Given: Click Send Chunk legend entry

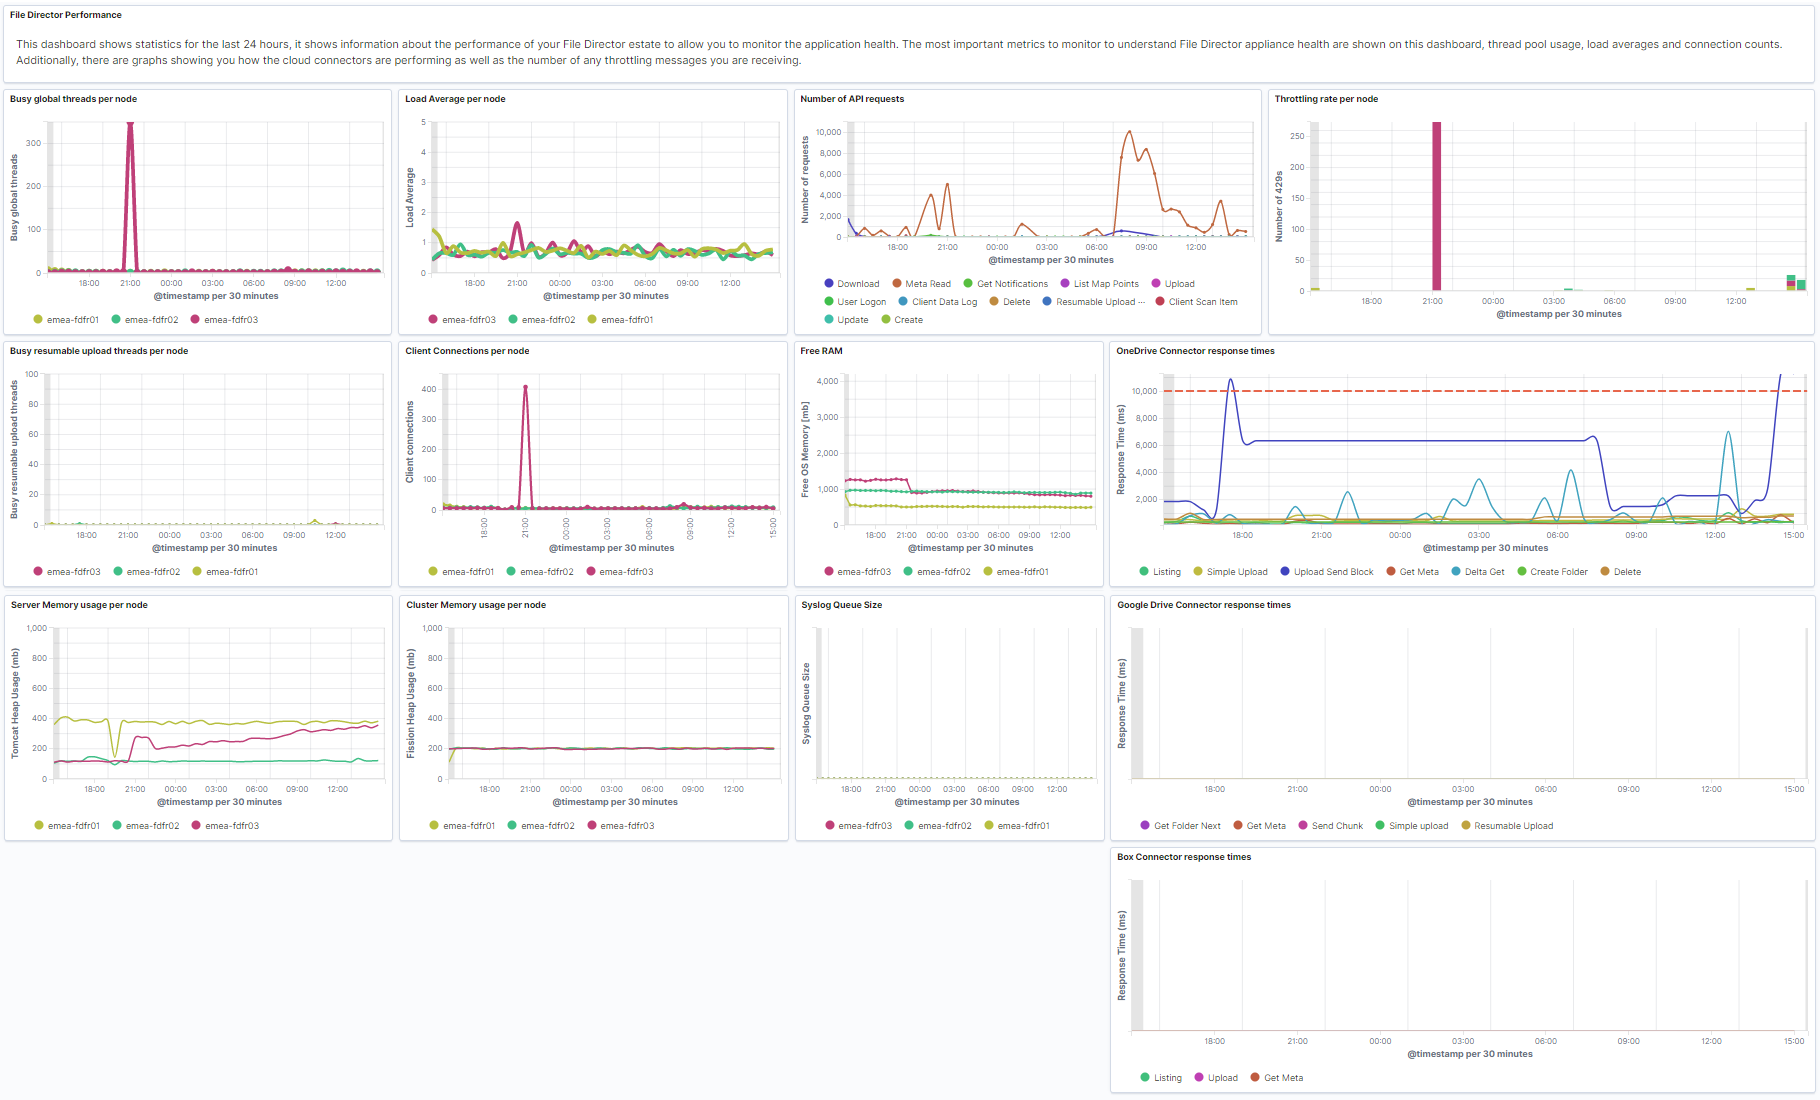Looking at the screenshot, I should 1330,826.
